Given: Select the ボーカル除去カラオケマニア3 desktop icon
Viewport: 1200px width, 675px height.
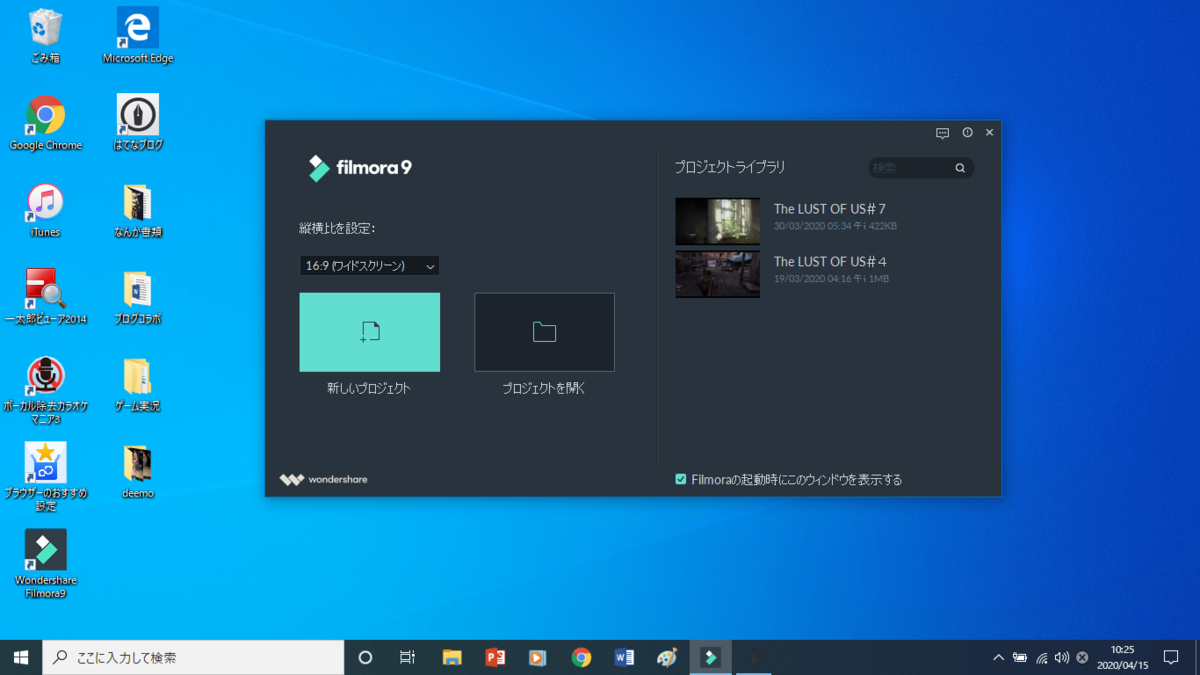Looking at the screenshot, I should pos(45,391).
